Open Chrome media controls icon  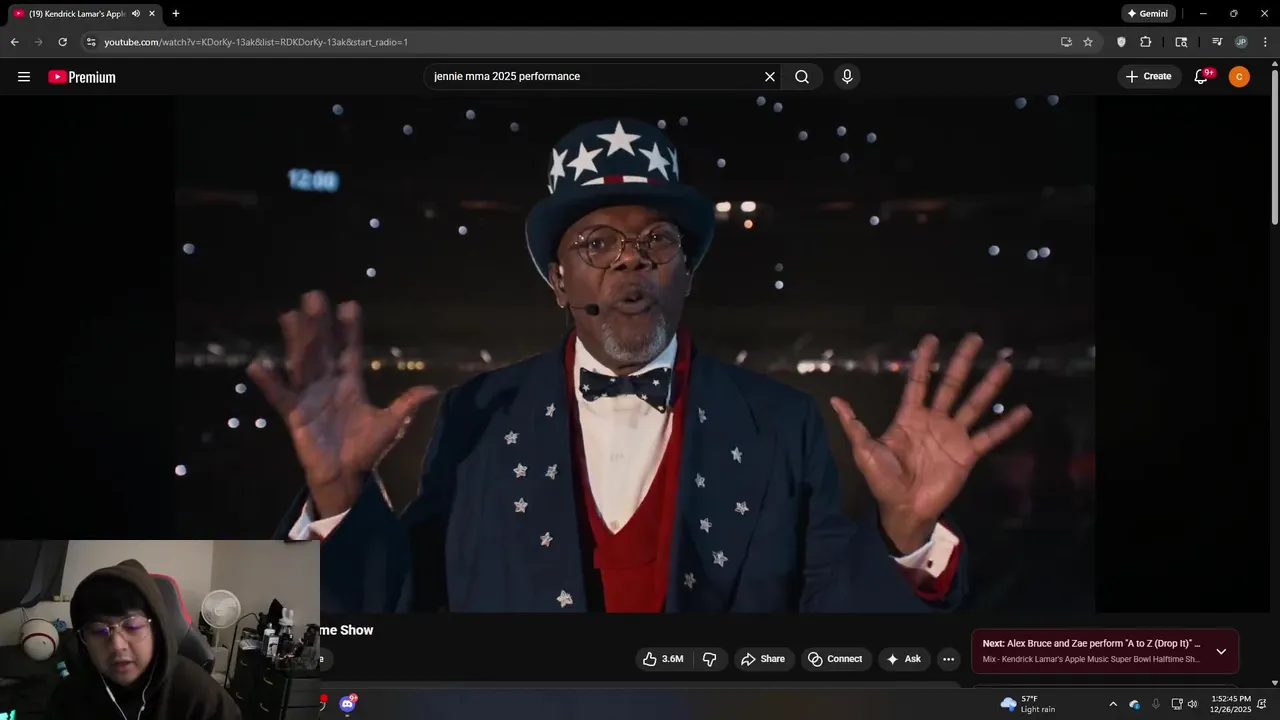pos(1217,42)
